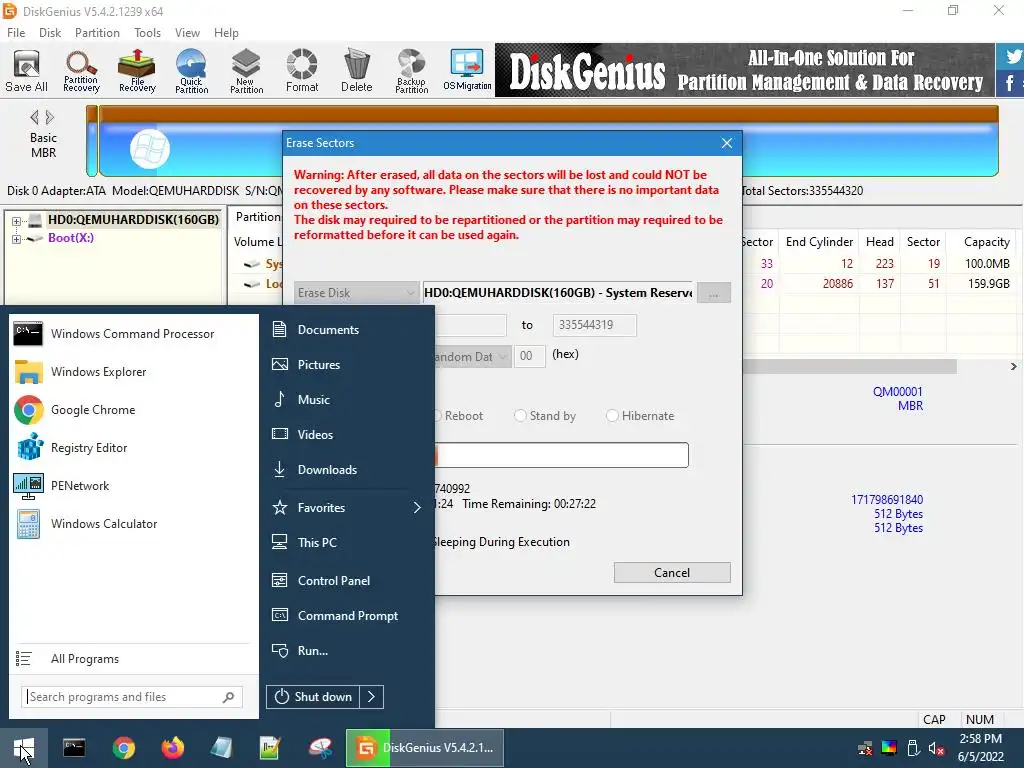
Task: Open command prompt from taskbar
Action: click(74, 748)
